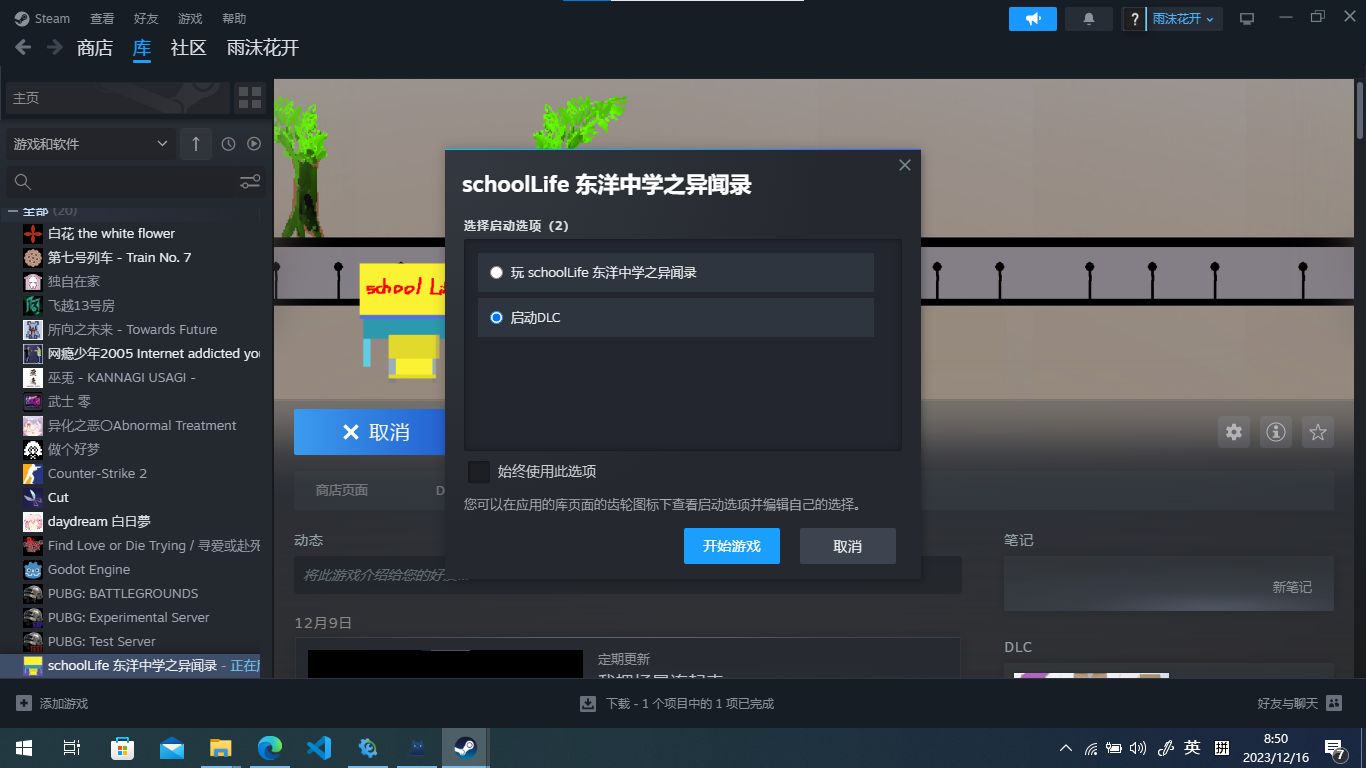The image size is (1366, 768).
Task: Open the 好友 menu
Action: click(146, 19)
